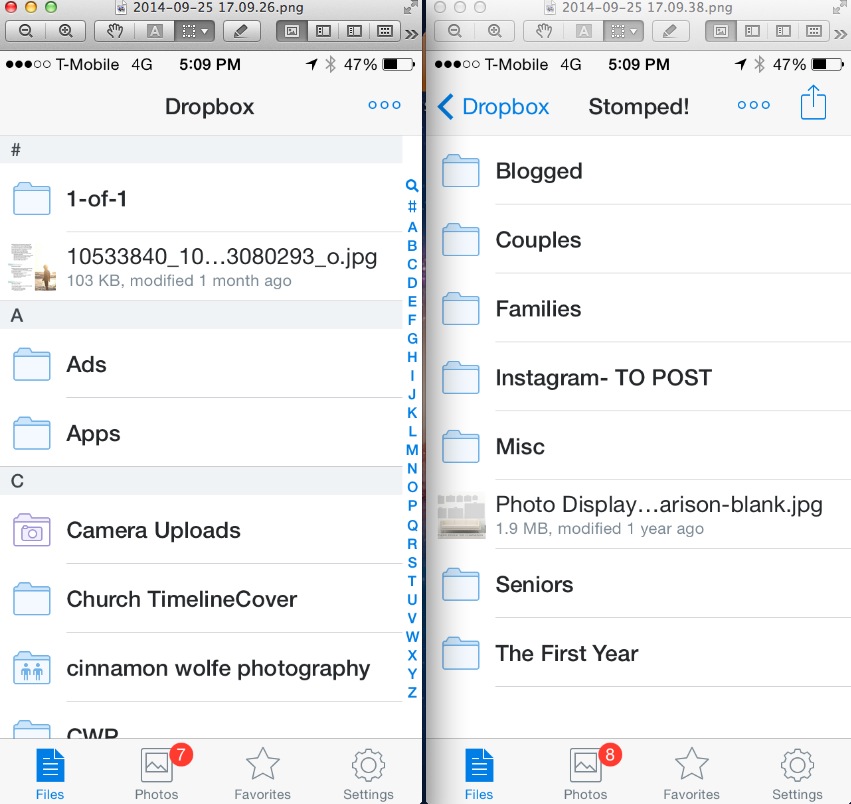Expand the toolbar overflow chevron in right window

841,34
